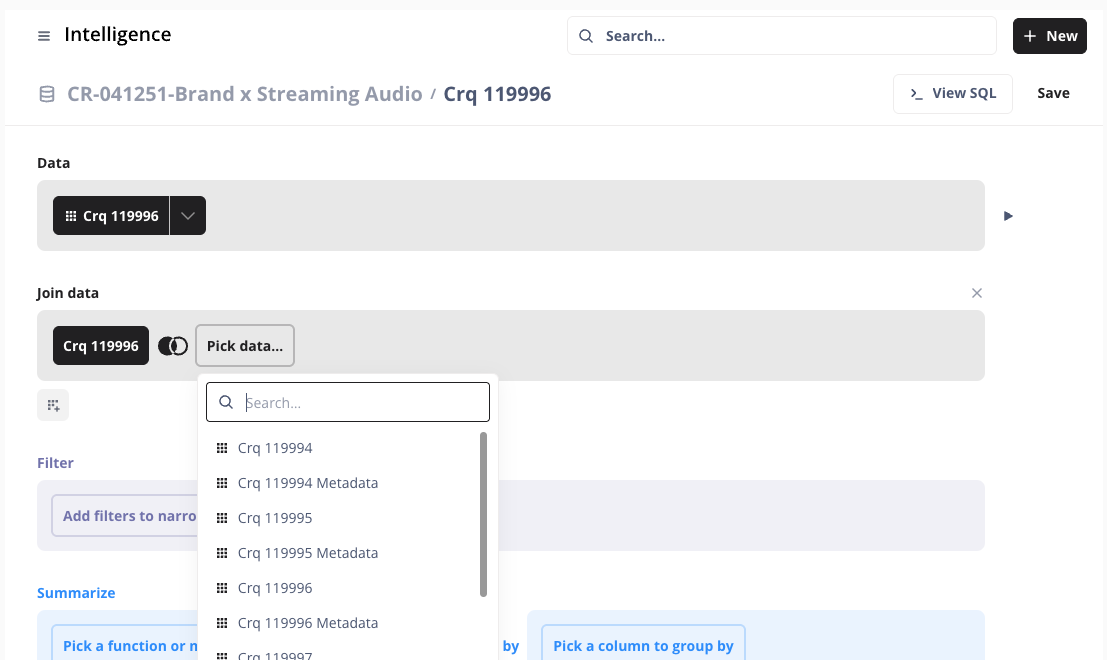Choose Crq 119995 Metadata from list
Viewport: 1107px width, 660px height.
coord(307,553)
